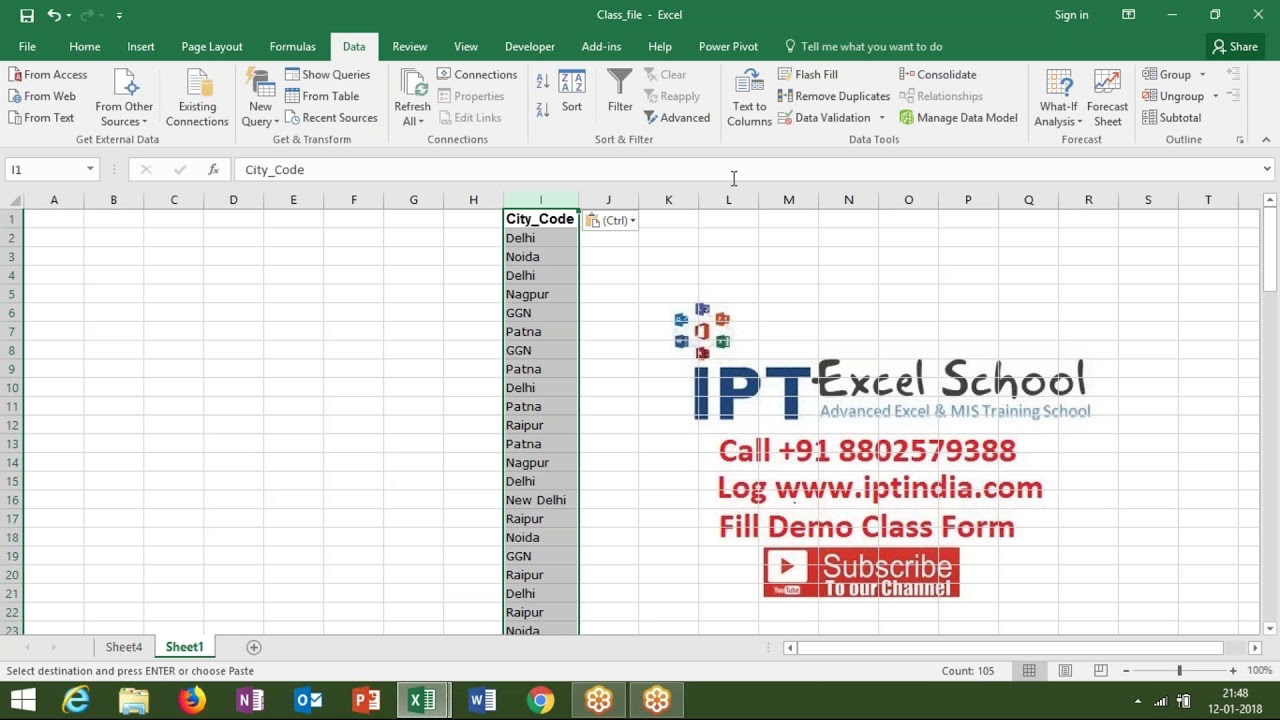Select the cell containing New Delhi
The image size is (1280, 720).
point(540,500)
